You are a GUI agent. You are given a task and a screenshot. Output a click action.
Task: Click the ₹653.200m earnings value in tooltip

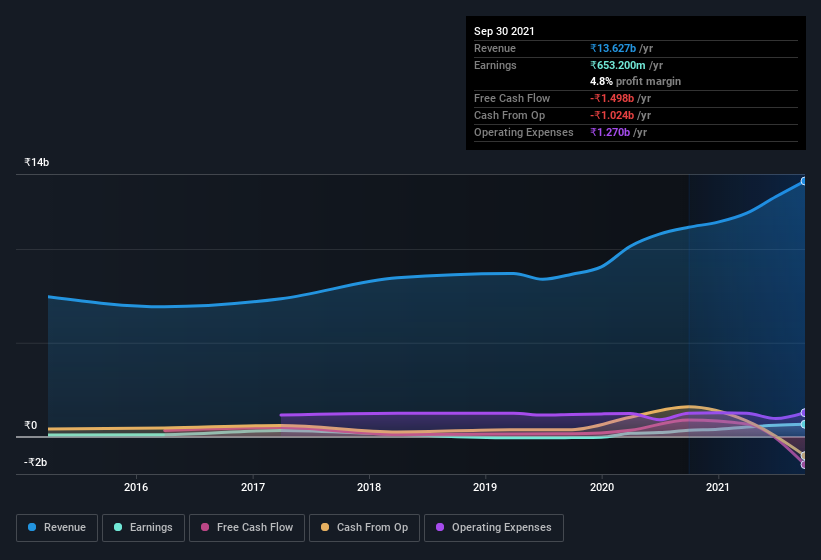click(x=618, y=65)
